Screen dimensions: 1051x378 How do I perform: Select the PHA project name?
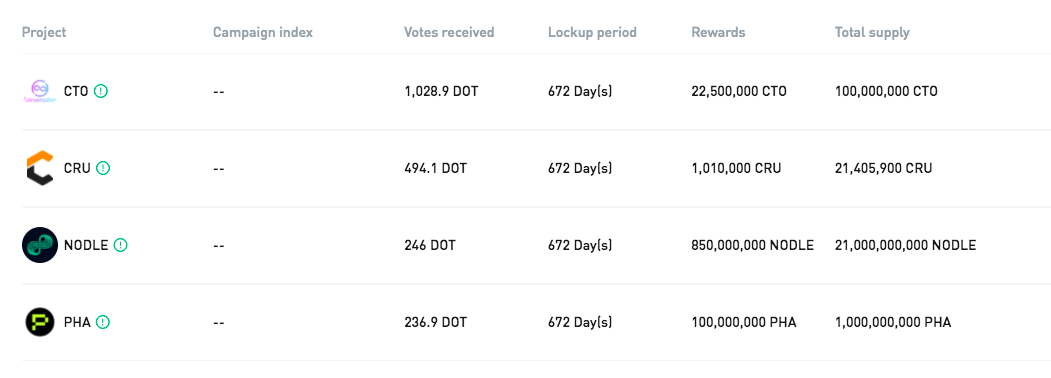pos(77,322)
